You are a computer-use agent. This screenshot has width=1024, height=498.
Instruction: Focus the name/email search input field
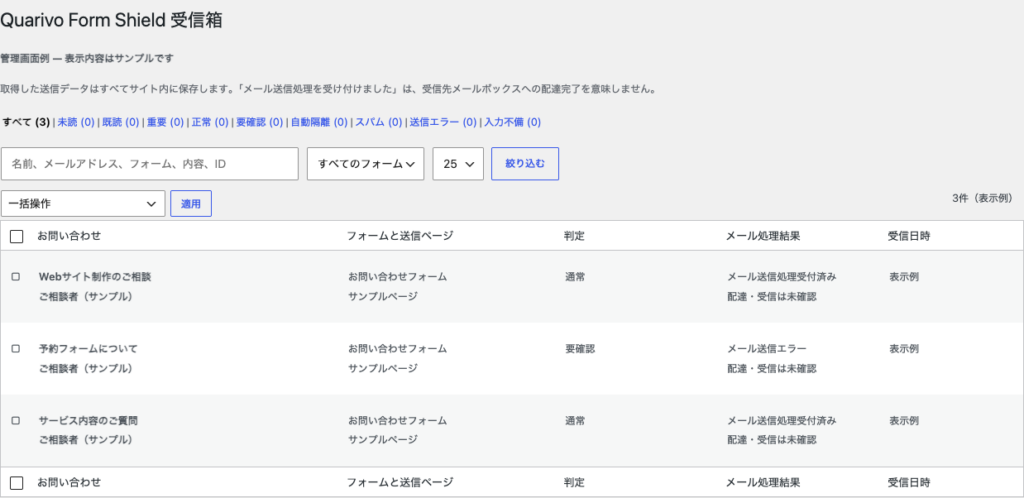150,164
